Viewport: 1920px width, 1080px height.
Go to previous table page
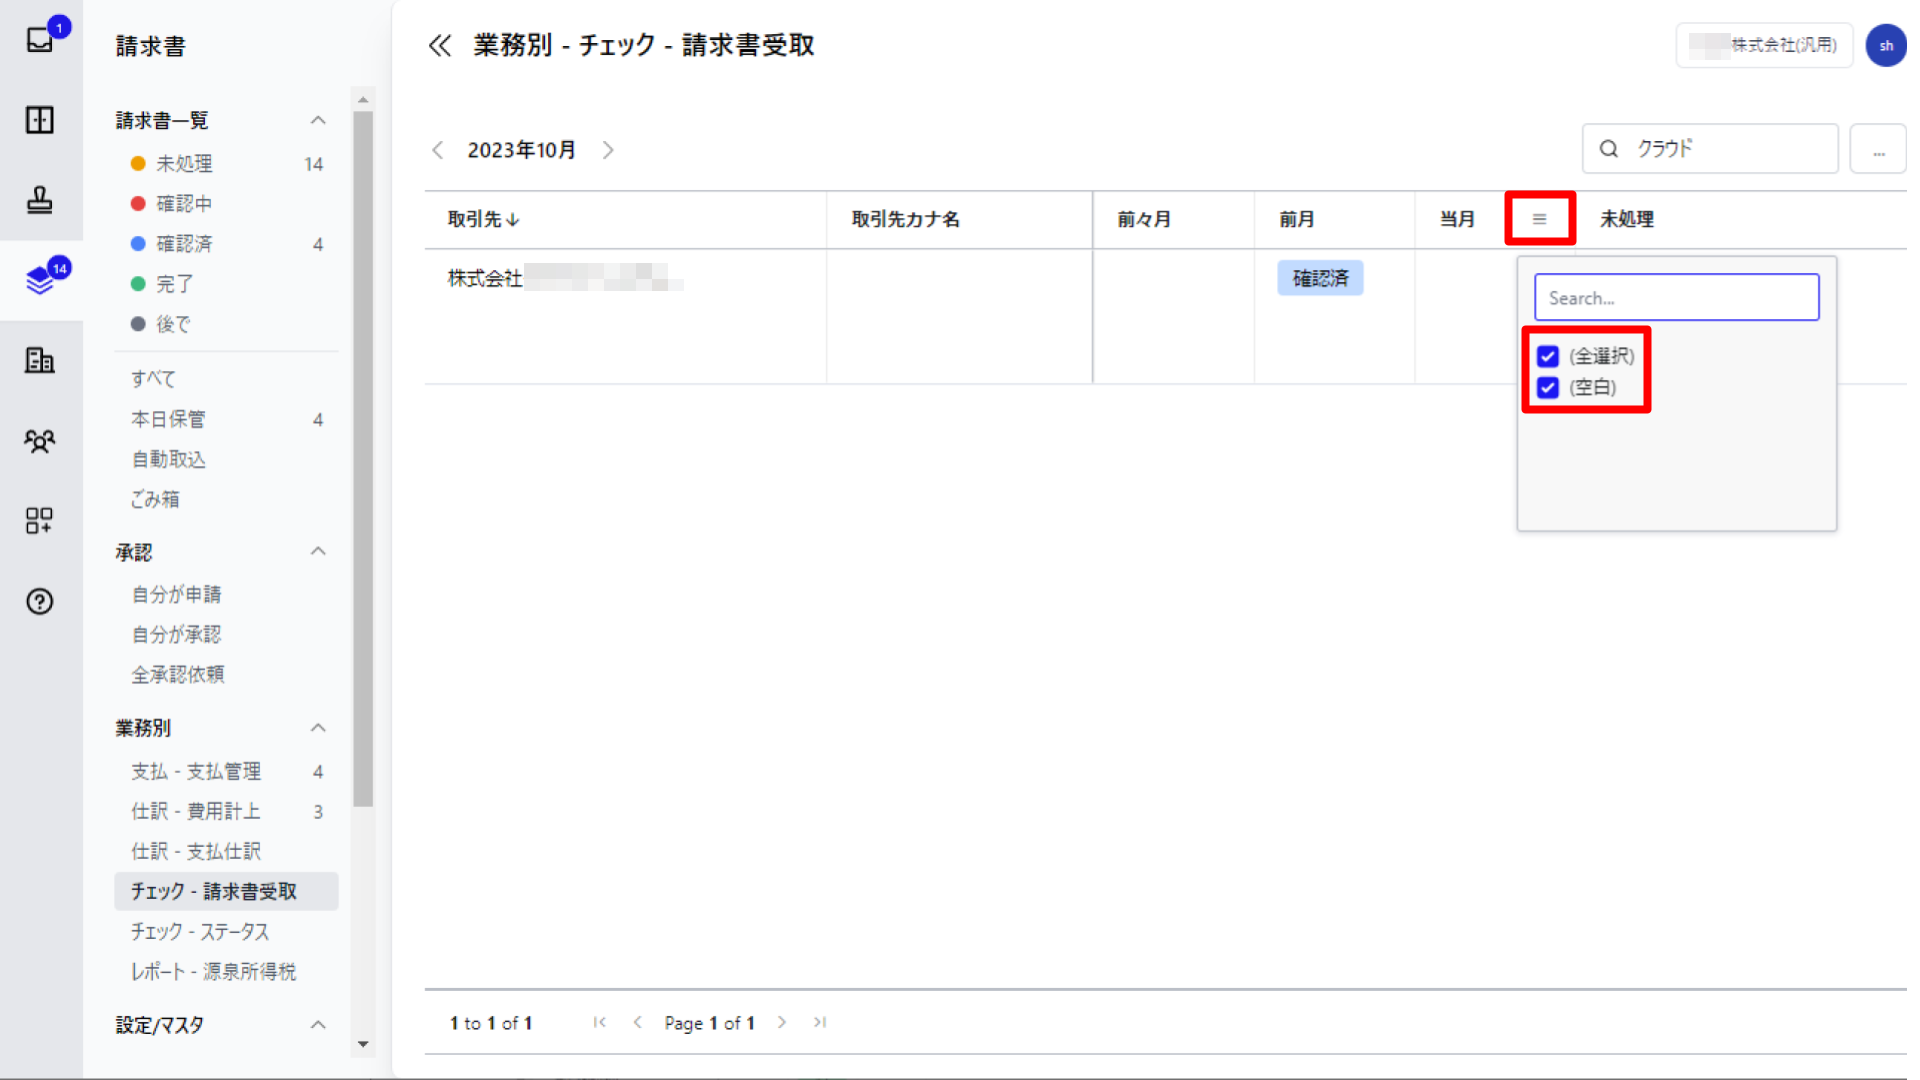point(638,1022)
